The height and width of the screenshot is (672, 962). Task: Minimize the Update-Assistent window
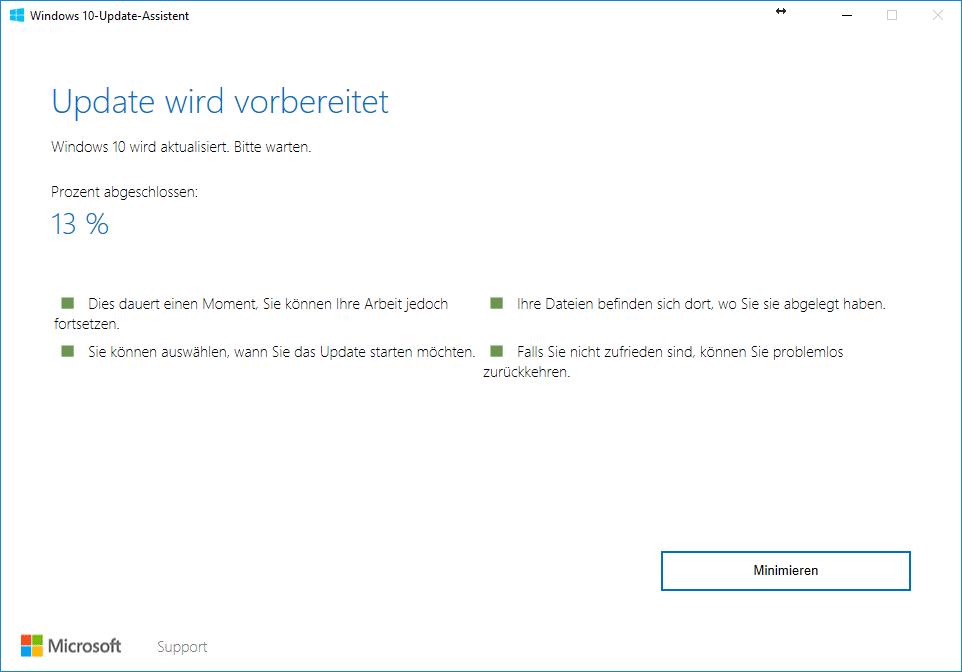[847, 15]
